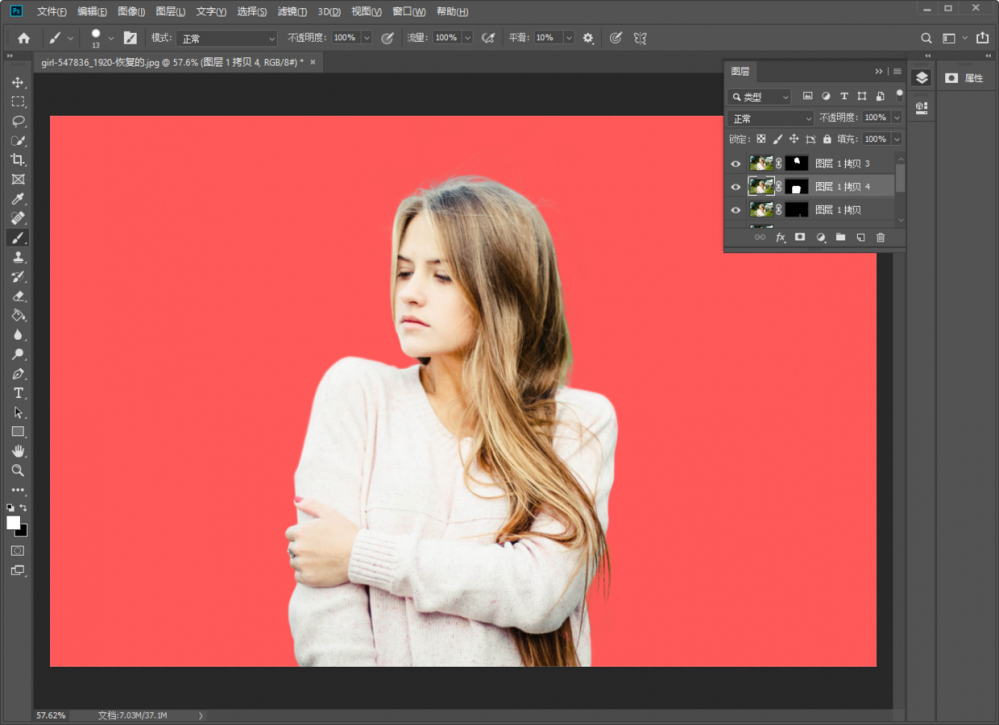Pick the Eyedropper tool
Screen dimensions: 999x725
click(18, 199)
